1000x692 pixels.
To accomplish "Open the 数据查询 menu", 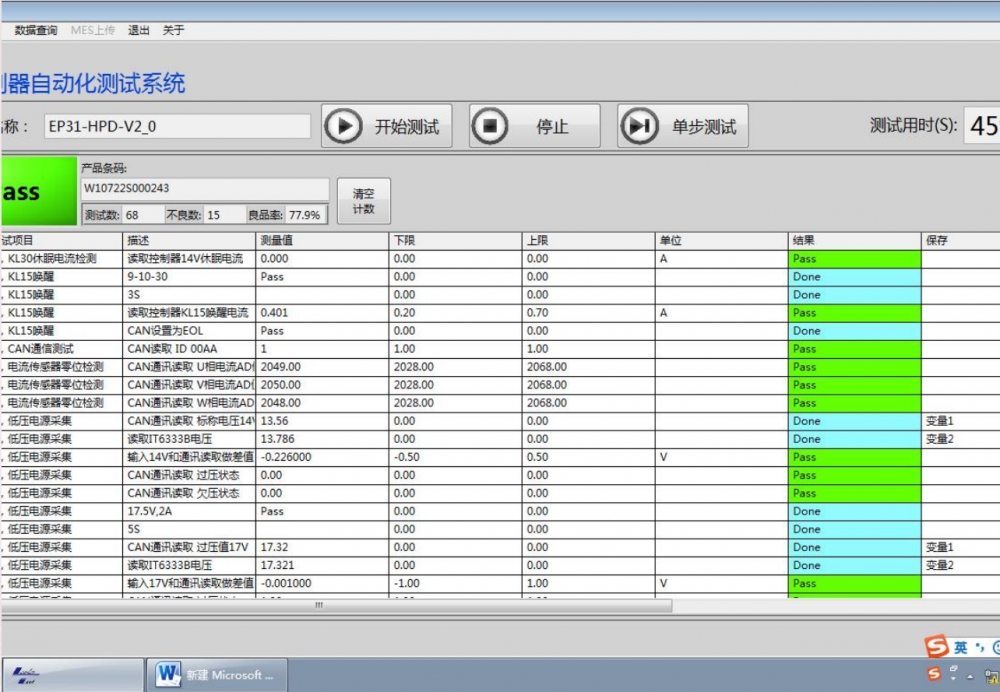I will pos(36,30).
